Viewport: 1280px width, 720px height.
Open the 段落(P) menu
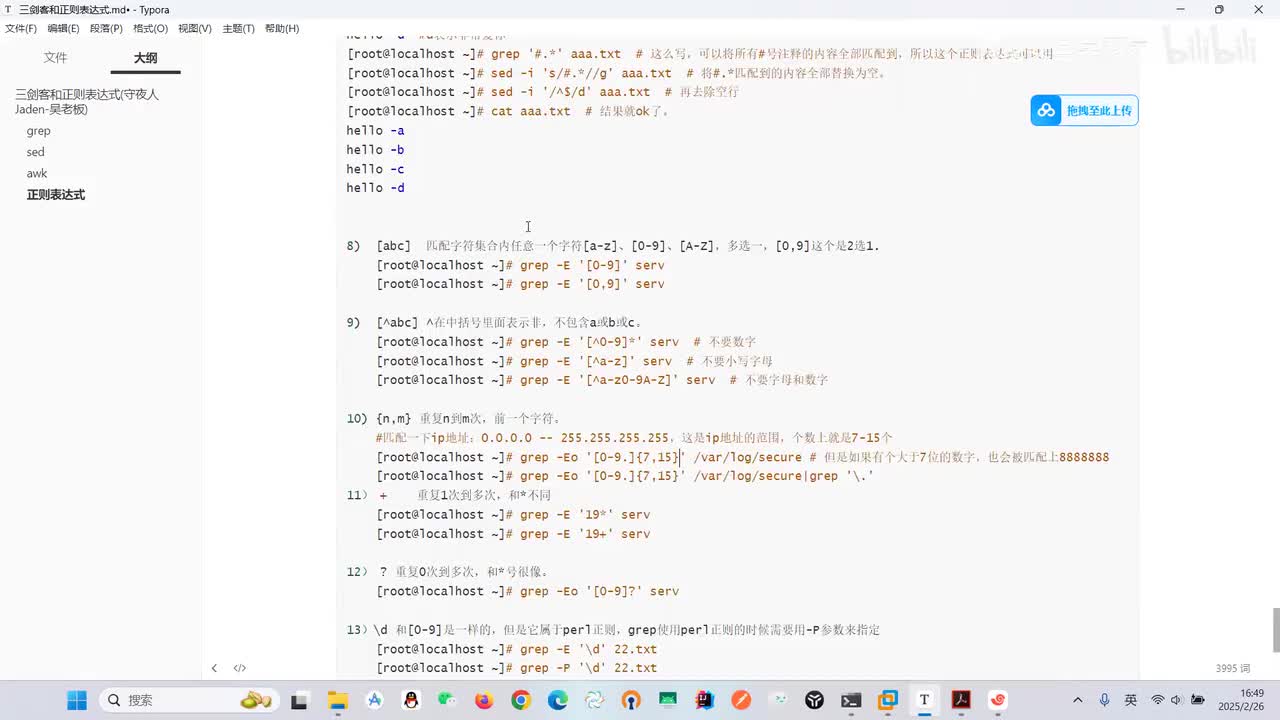[x=106, y=29]
